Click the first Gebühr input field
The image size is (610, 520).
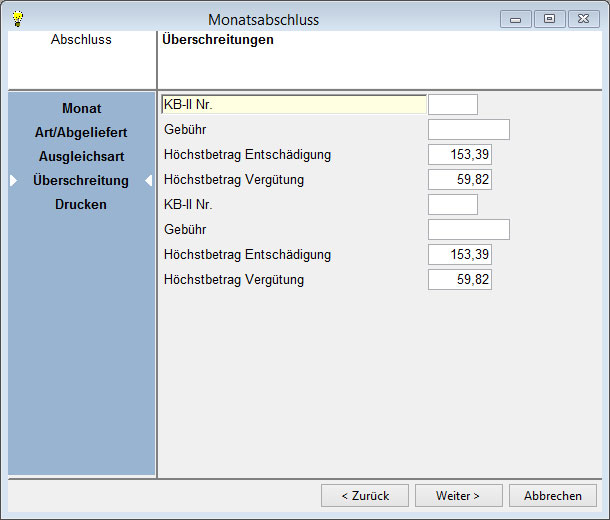point(468,130)
